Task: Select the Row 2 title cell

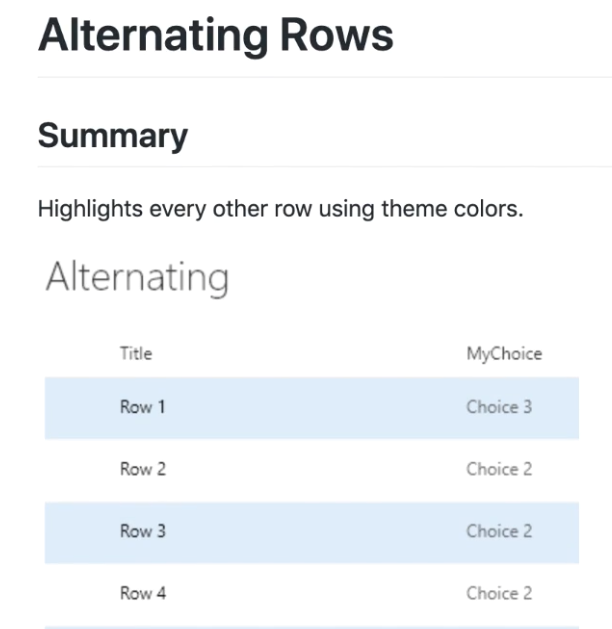Action: click(x=143, y=469)
